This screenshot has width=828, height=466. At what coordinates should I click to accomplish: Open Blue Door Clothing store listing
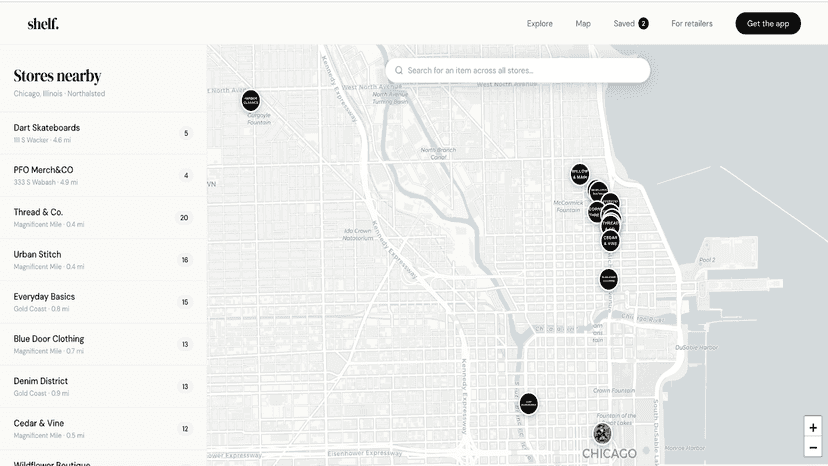tap(103, 344)
